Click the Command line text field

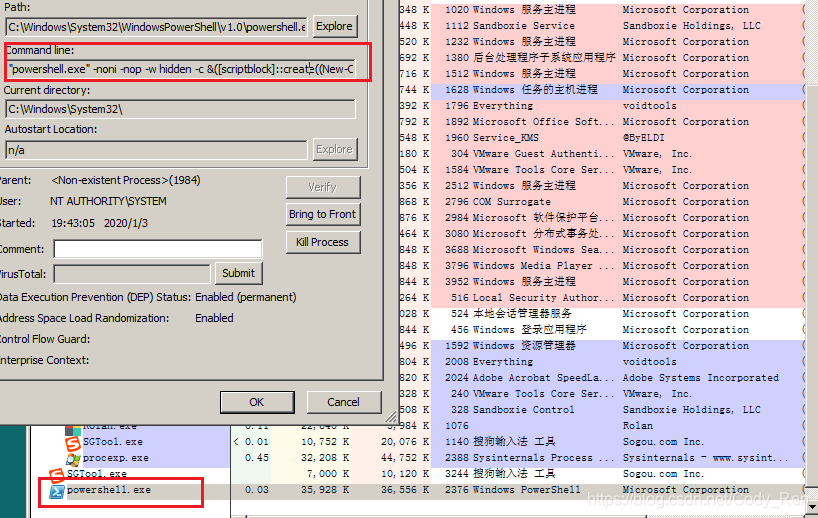181,69
